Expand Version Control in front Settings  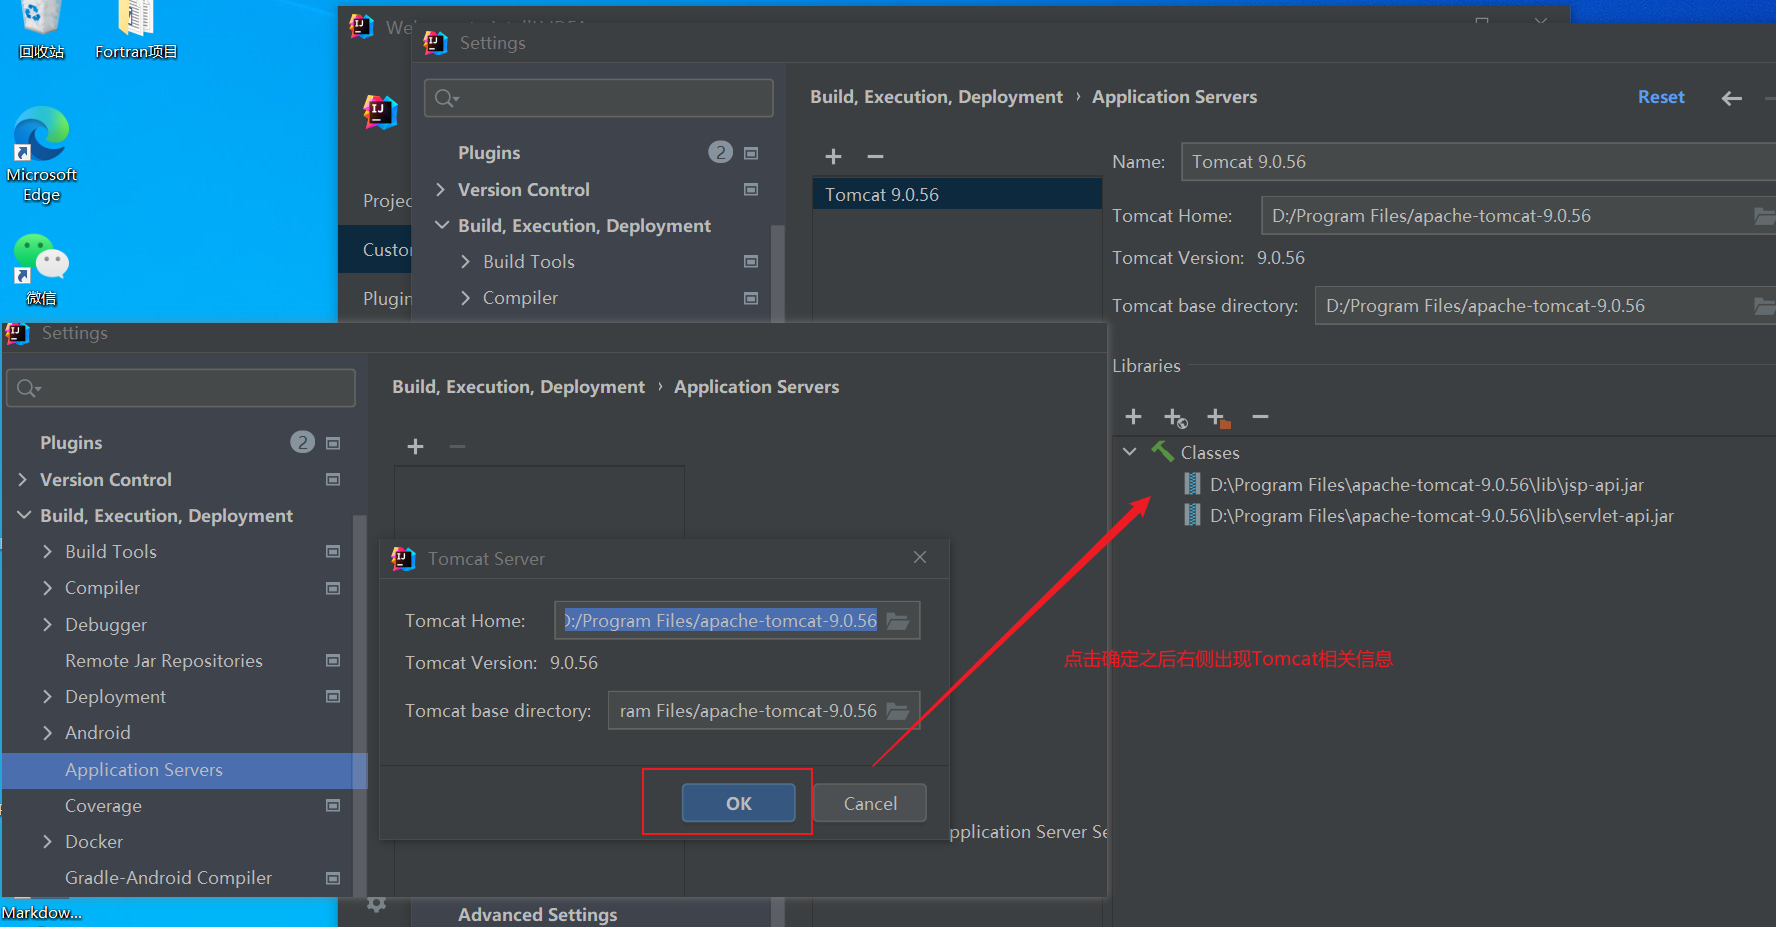coord(23,480)
